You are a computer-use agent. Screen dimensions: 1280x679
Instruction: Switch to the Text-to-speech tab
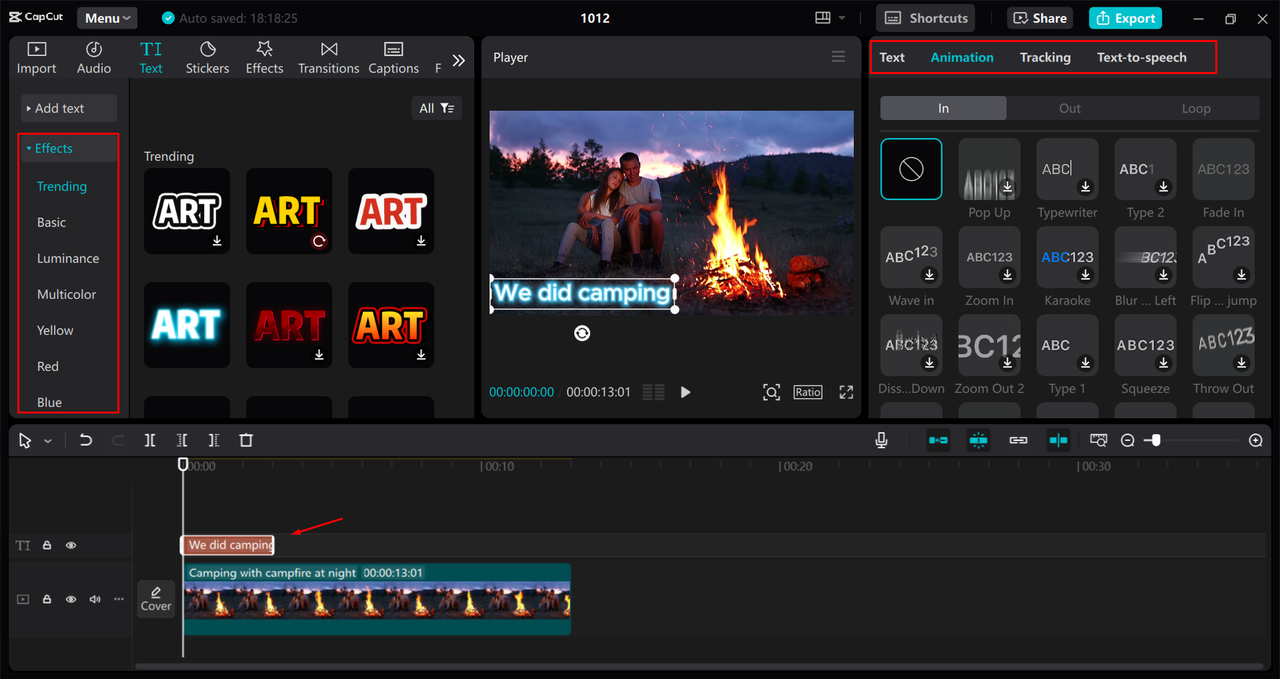click(x=1142, y=57)
